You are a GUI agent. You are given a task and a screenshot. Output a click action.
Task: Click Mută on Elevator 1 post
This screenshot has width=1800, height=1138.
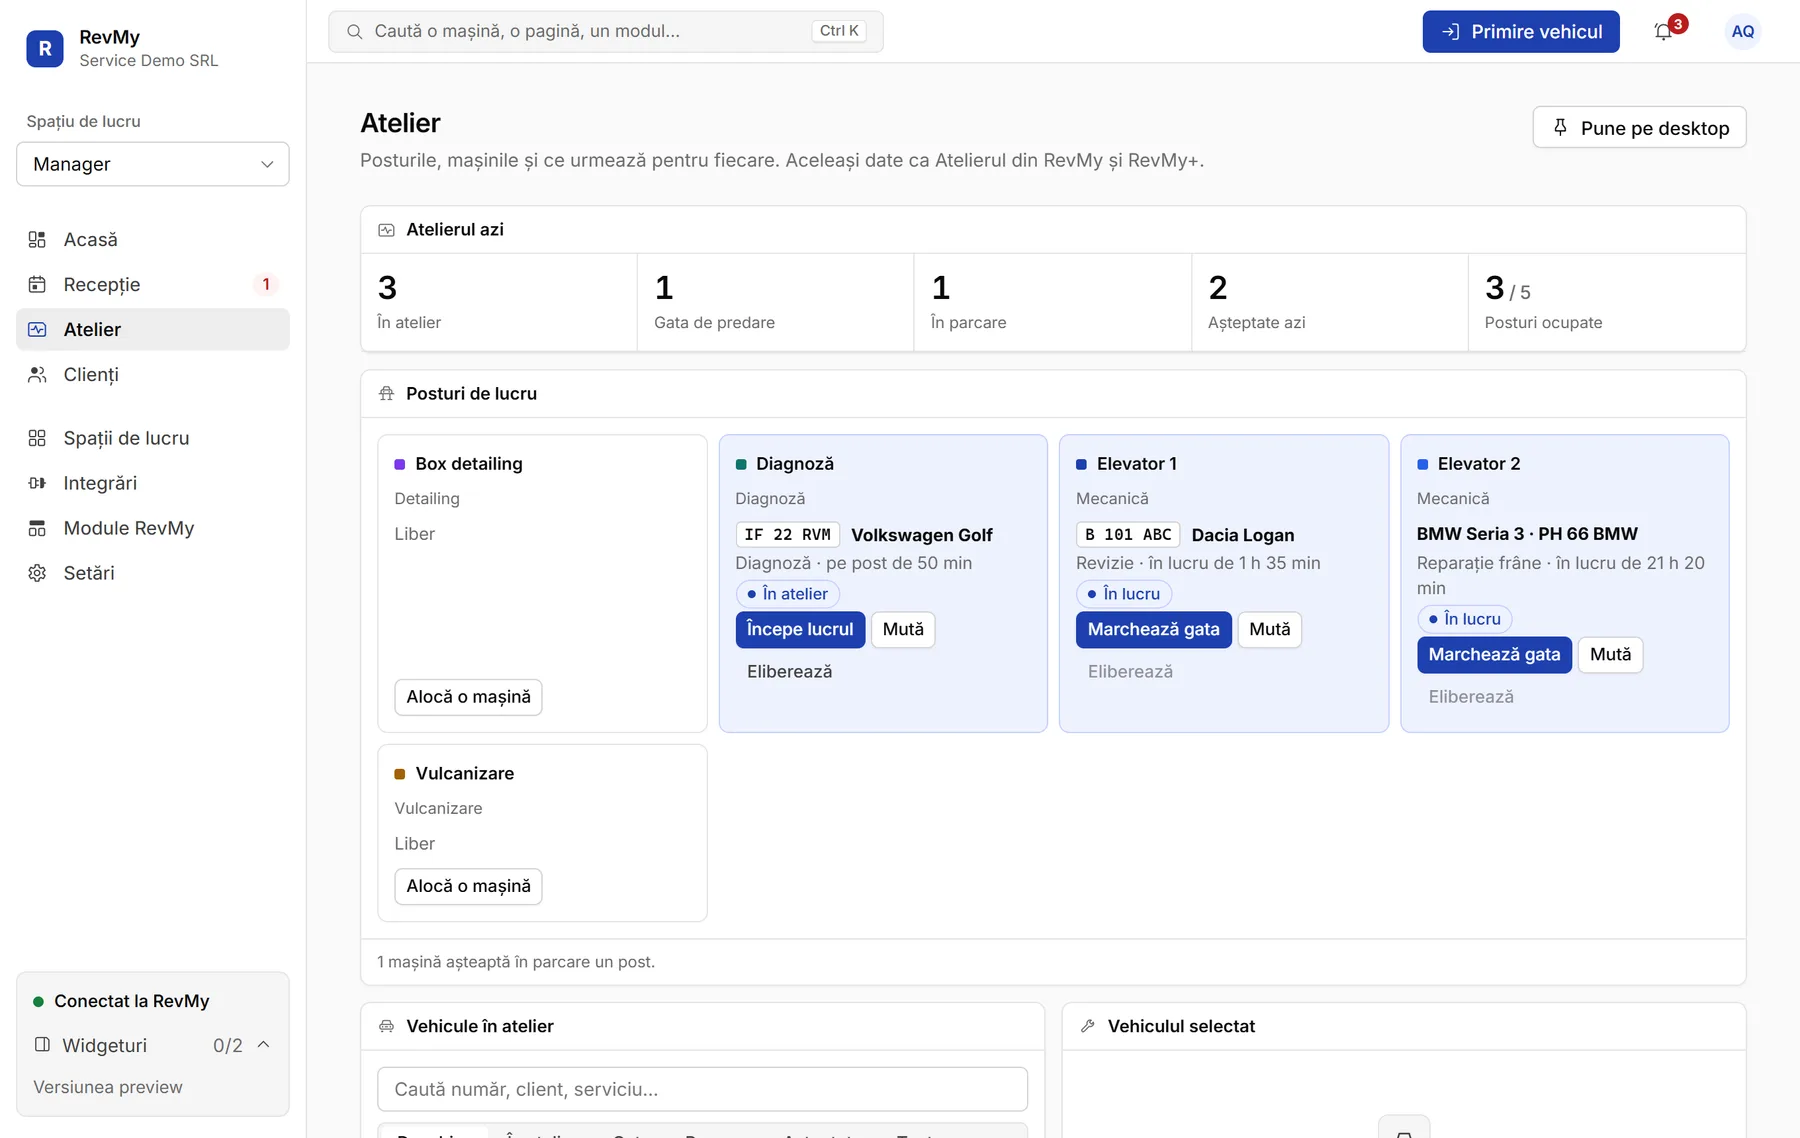coord(1270,629)
